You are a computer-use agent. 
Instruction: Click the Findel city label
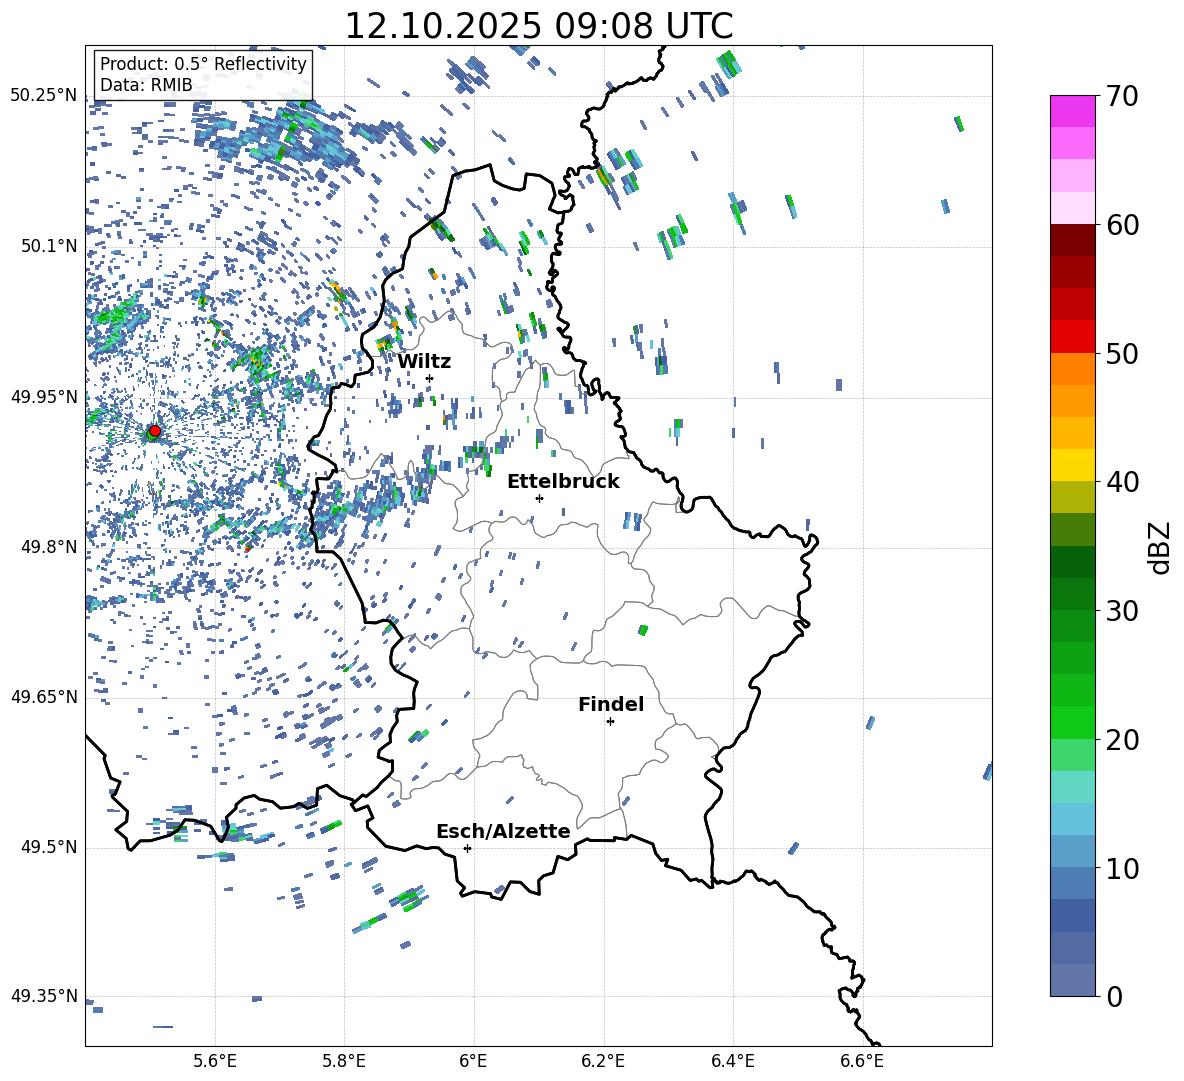tap(611, 704)
